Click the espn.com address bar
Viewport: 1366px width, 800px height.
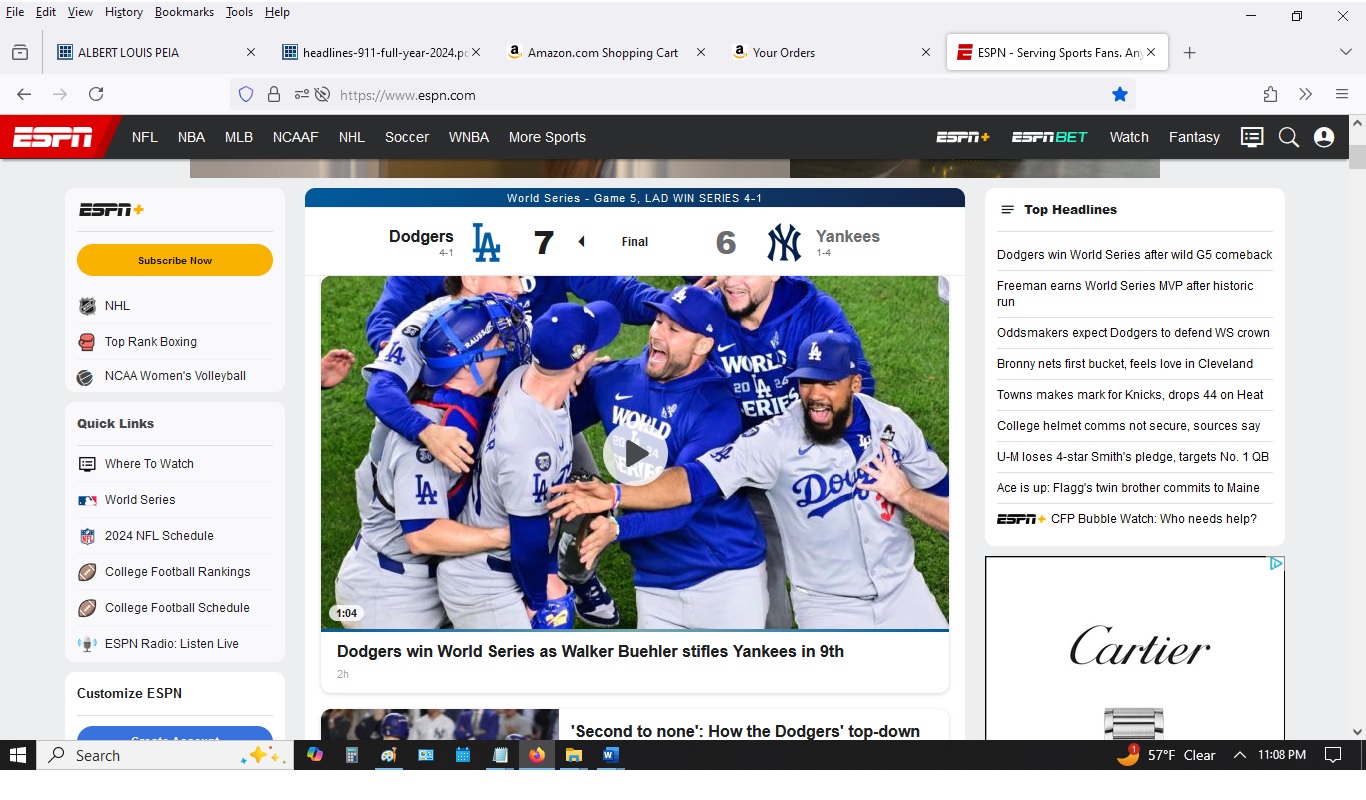pos(700,95)
